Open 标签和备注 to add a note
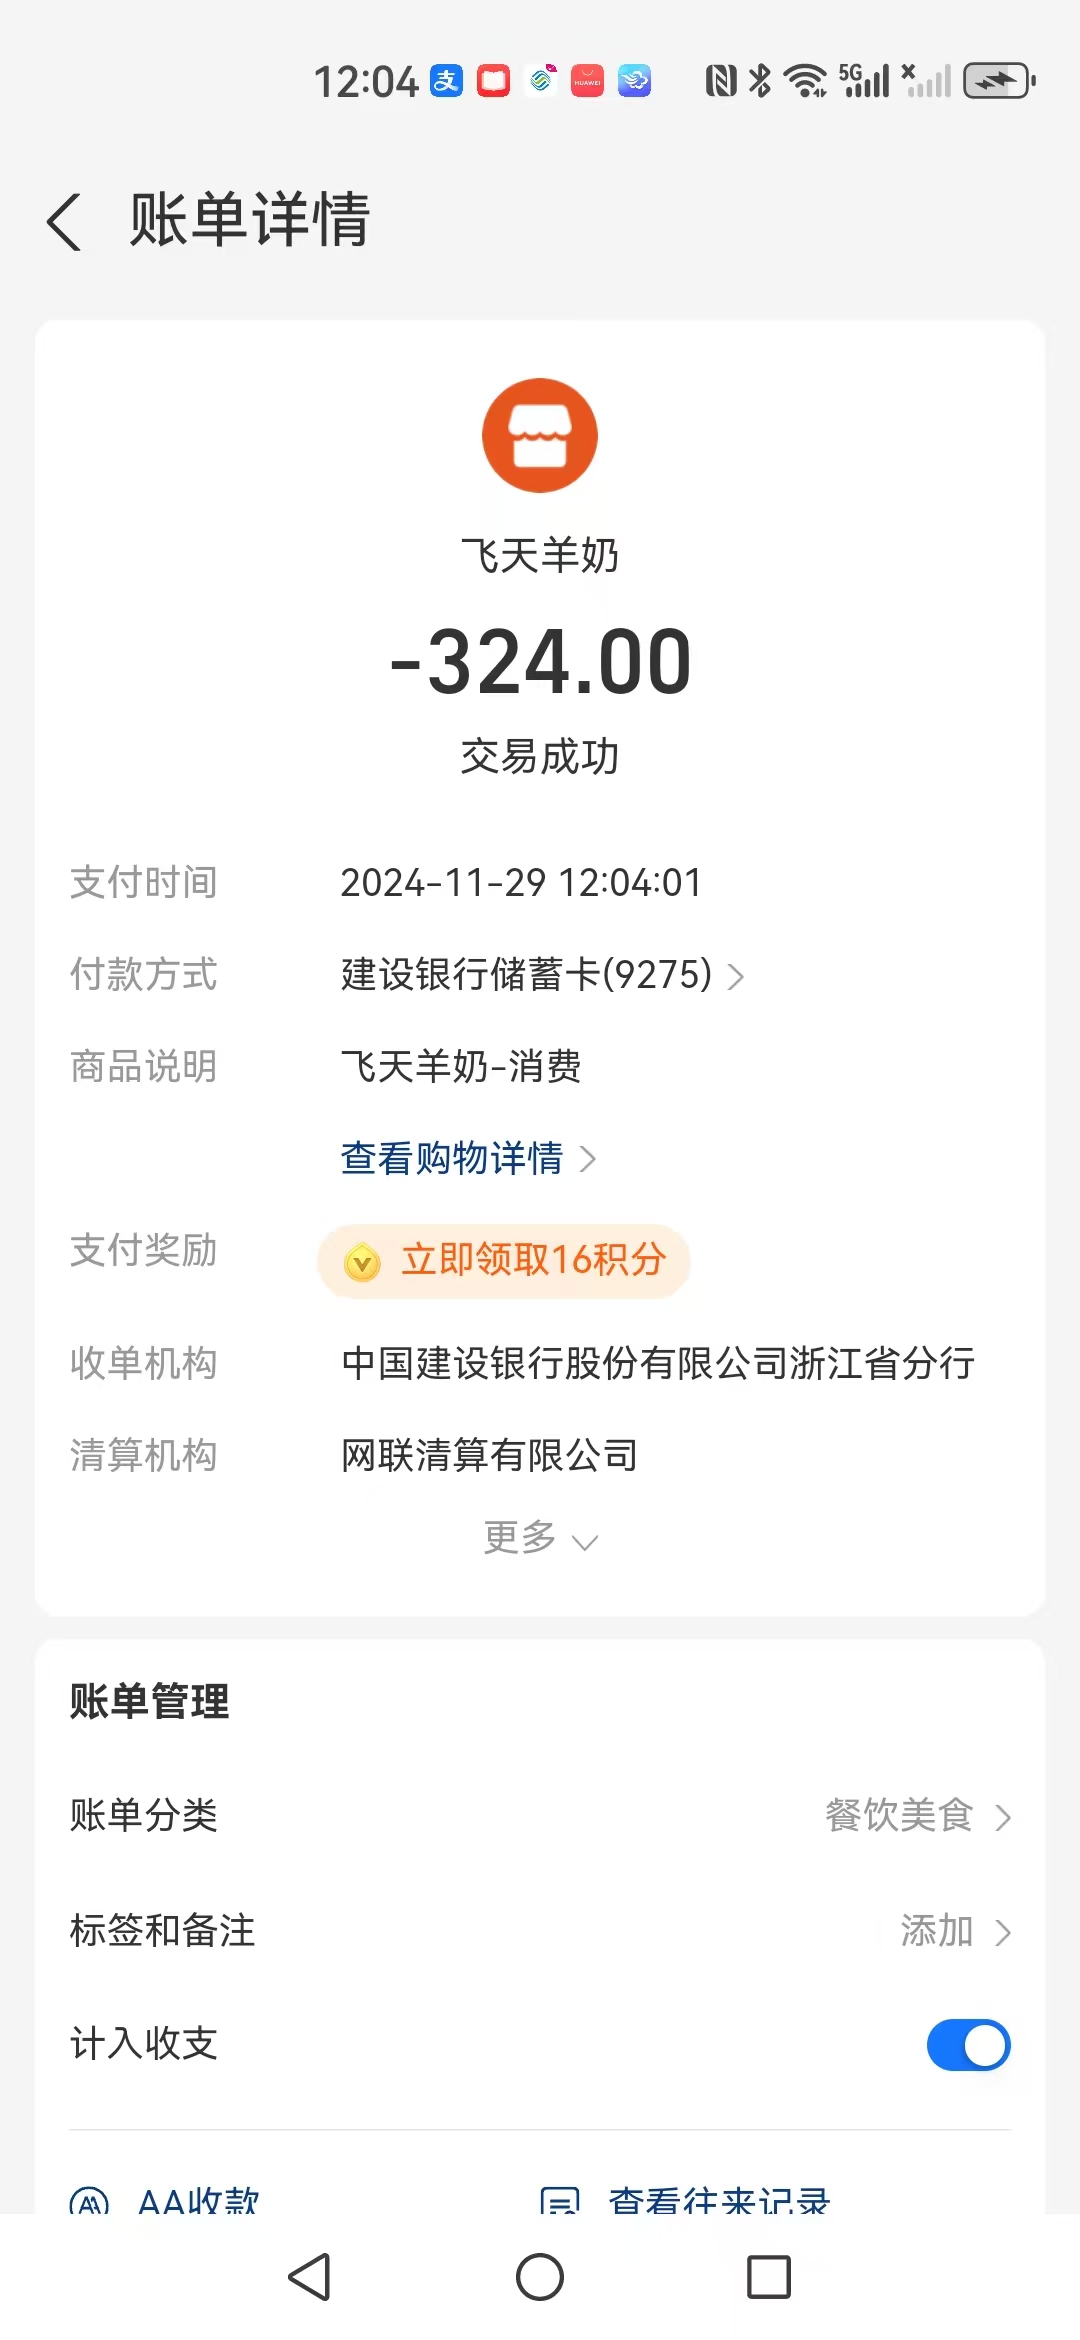This screenshot has height=2340, width=1080. point(955,1931)
